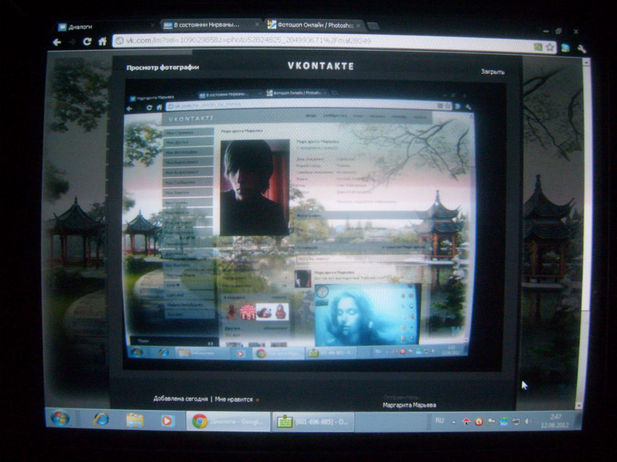Image resolution: width=617 pixels, height=462 pixels.
Task: Close the В состоянии Нирваны tab
Action: (257, 24)
